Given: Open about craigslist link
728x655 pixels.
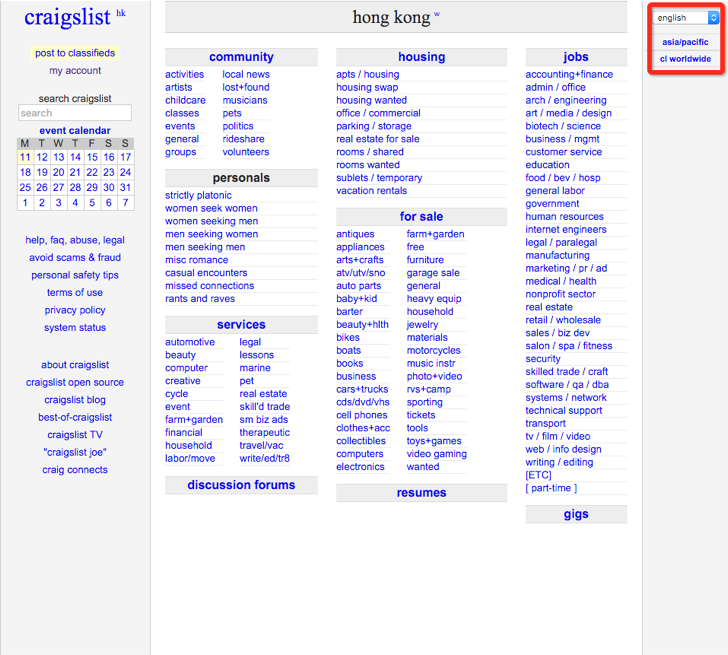Looking at the screenshot, I should pos(75,365).
